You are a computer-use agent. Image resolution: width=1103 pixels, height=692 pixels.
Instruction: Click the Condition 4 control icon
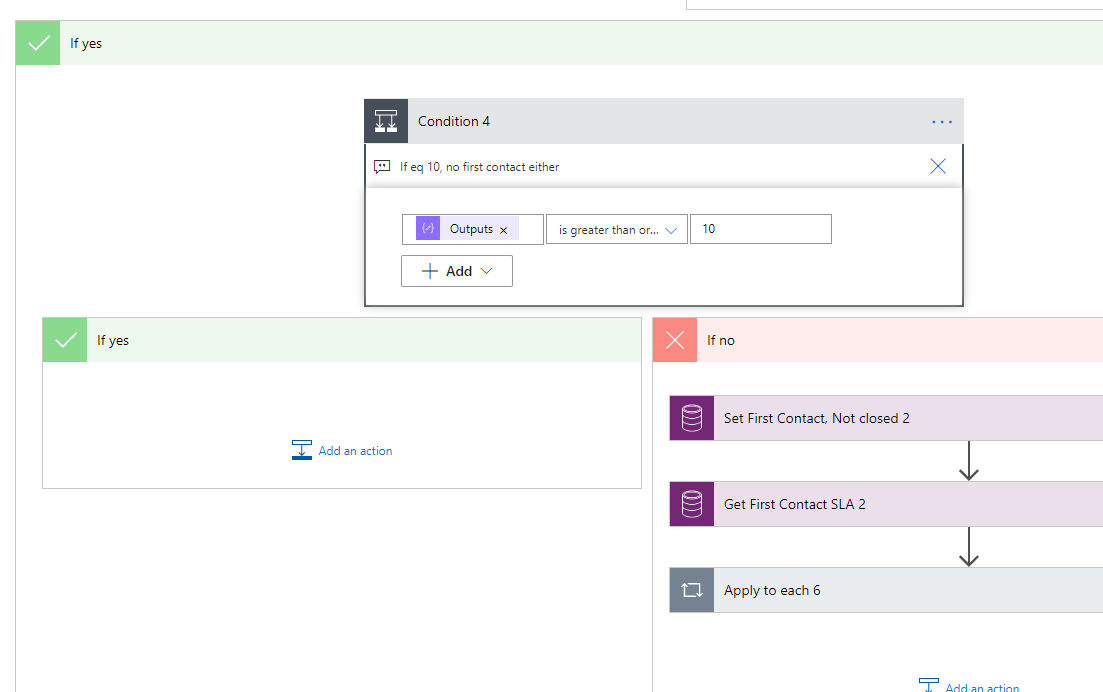(x=386, y=121)
